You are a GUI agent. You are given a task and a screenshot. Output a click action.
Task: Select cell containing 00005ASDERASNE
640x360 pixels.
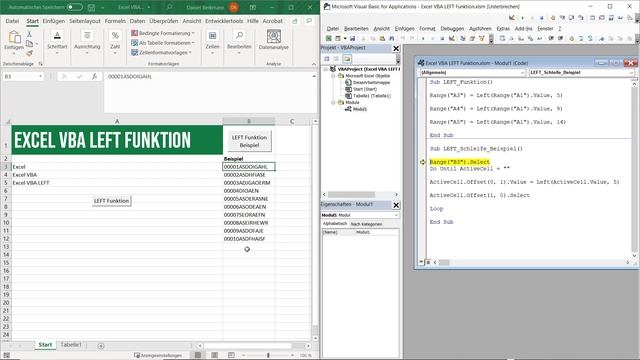pyautogui.click(x=249, y=199)
